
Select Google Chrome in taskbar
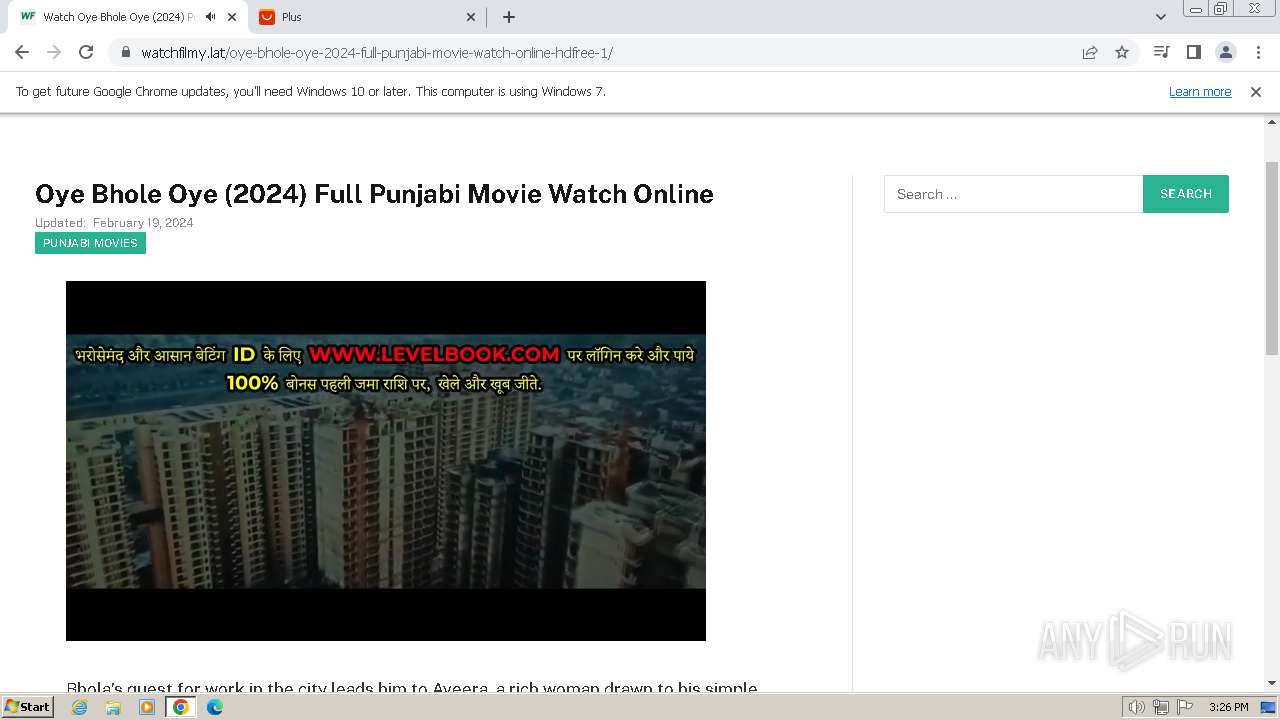click(x=181, y=707)
